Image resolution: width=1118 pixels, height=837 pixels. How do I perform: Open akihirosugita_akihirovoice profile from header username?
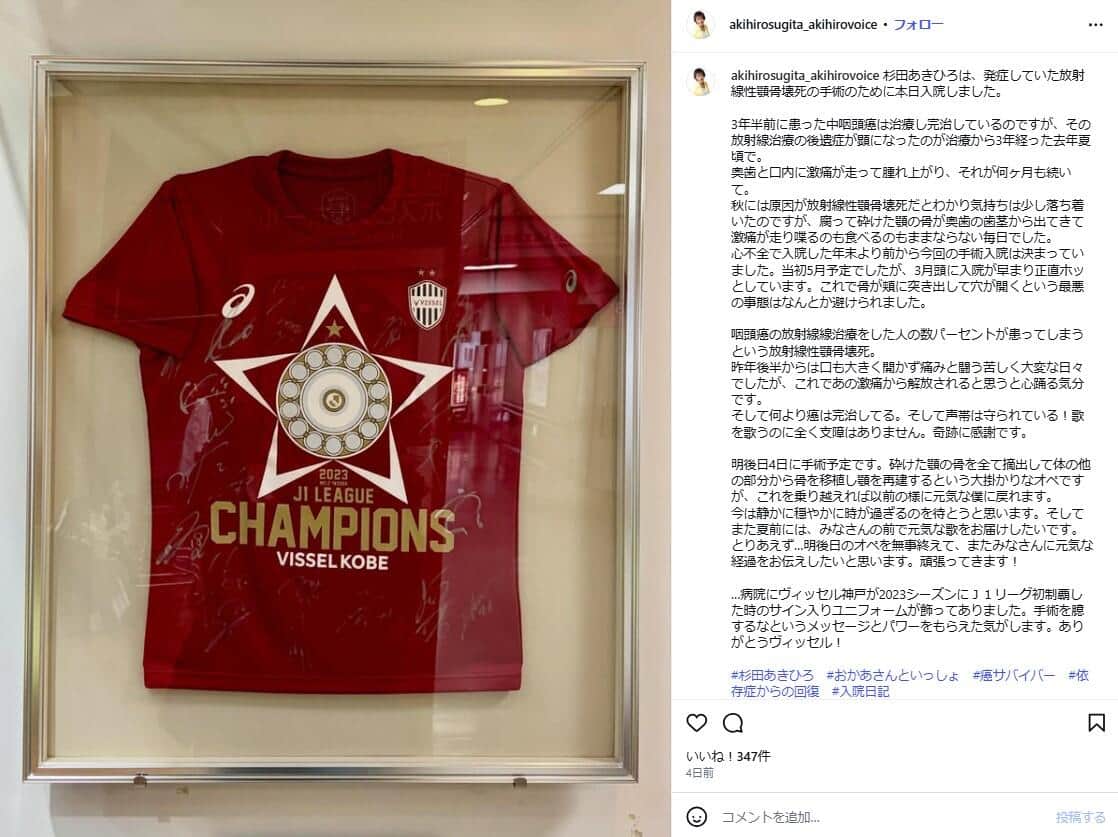(803, 25)
